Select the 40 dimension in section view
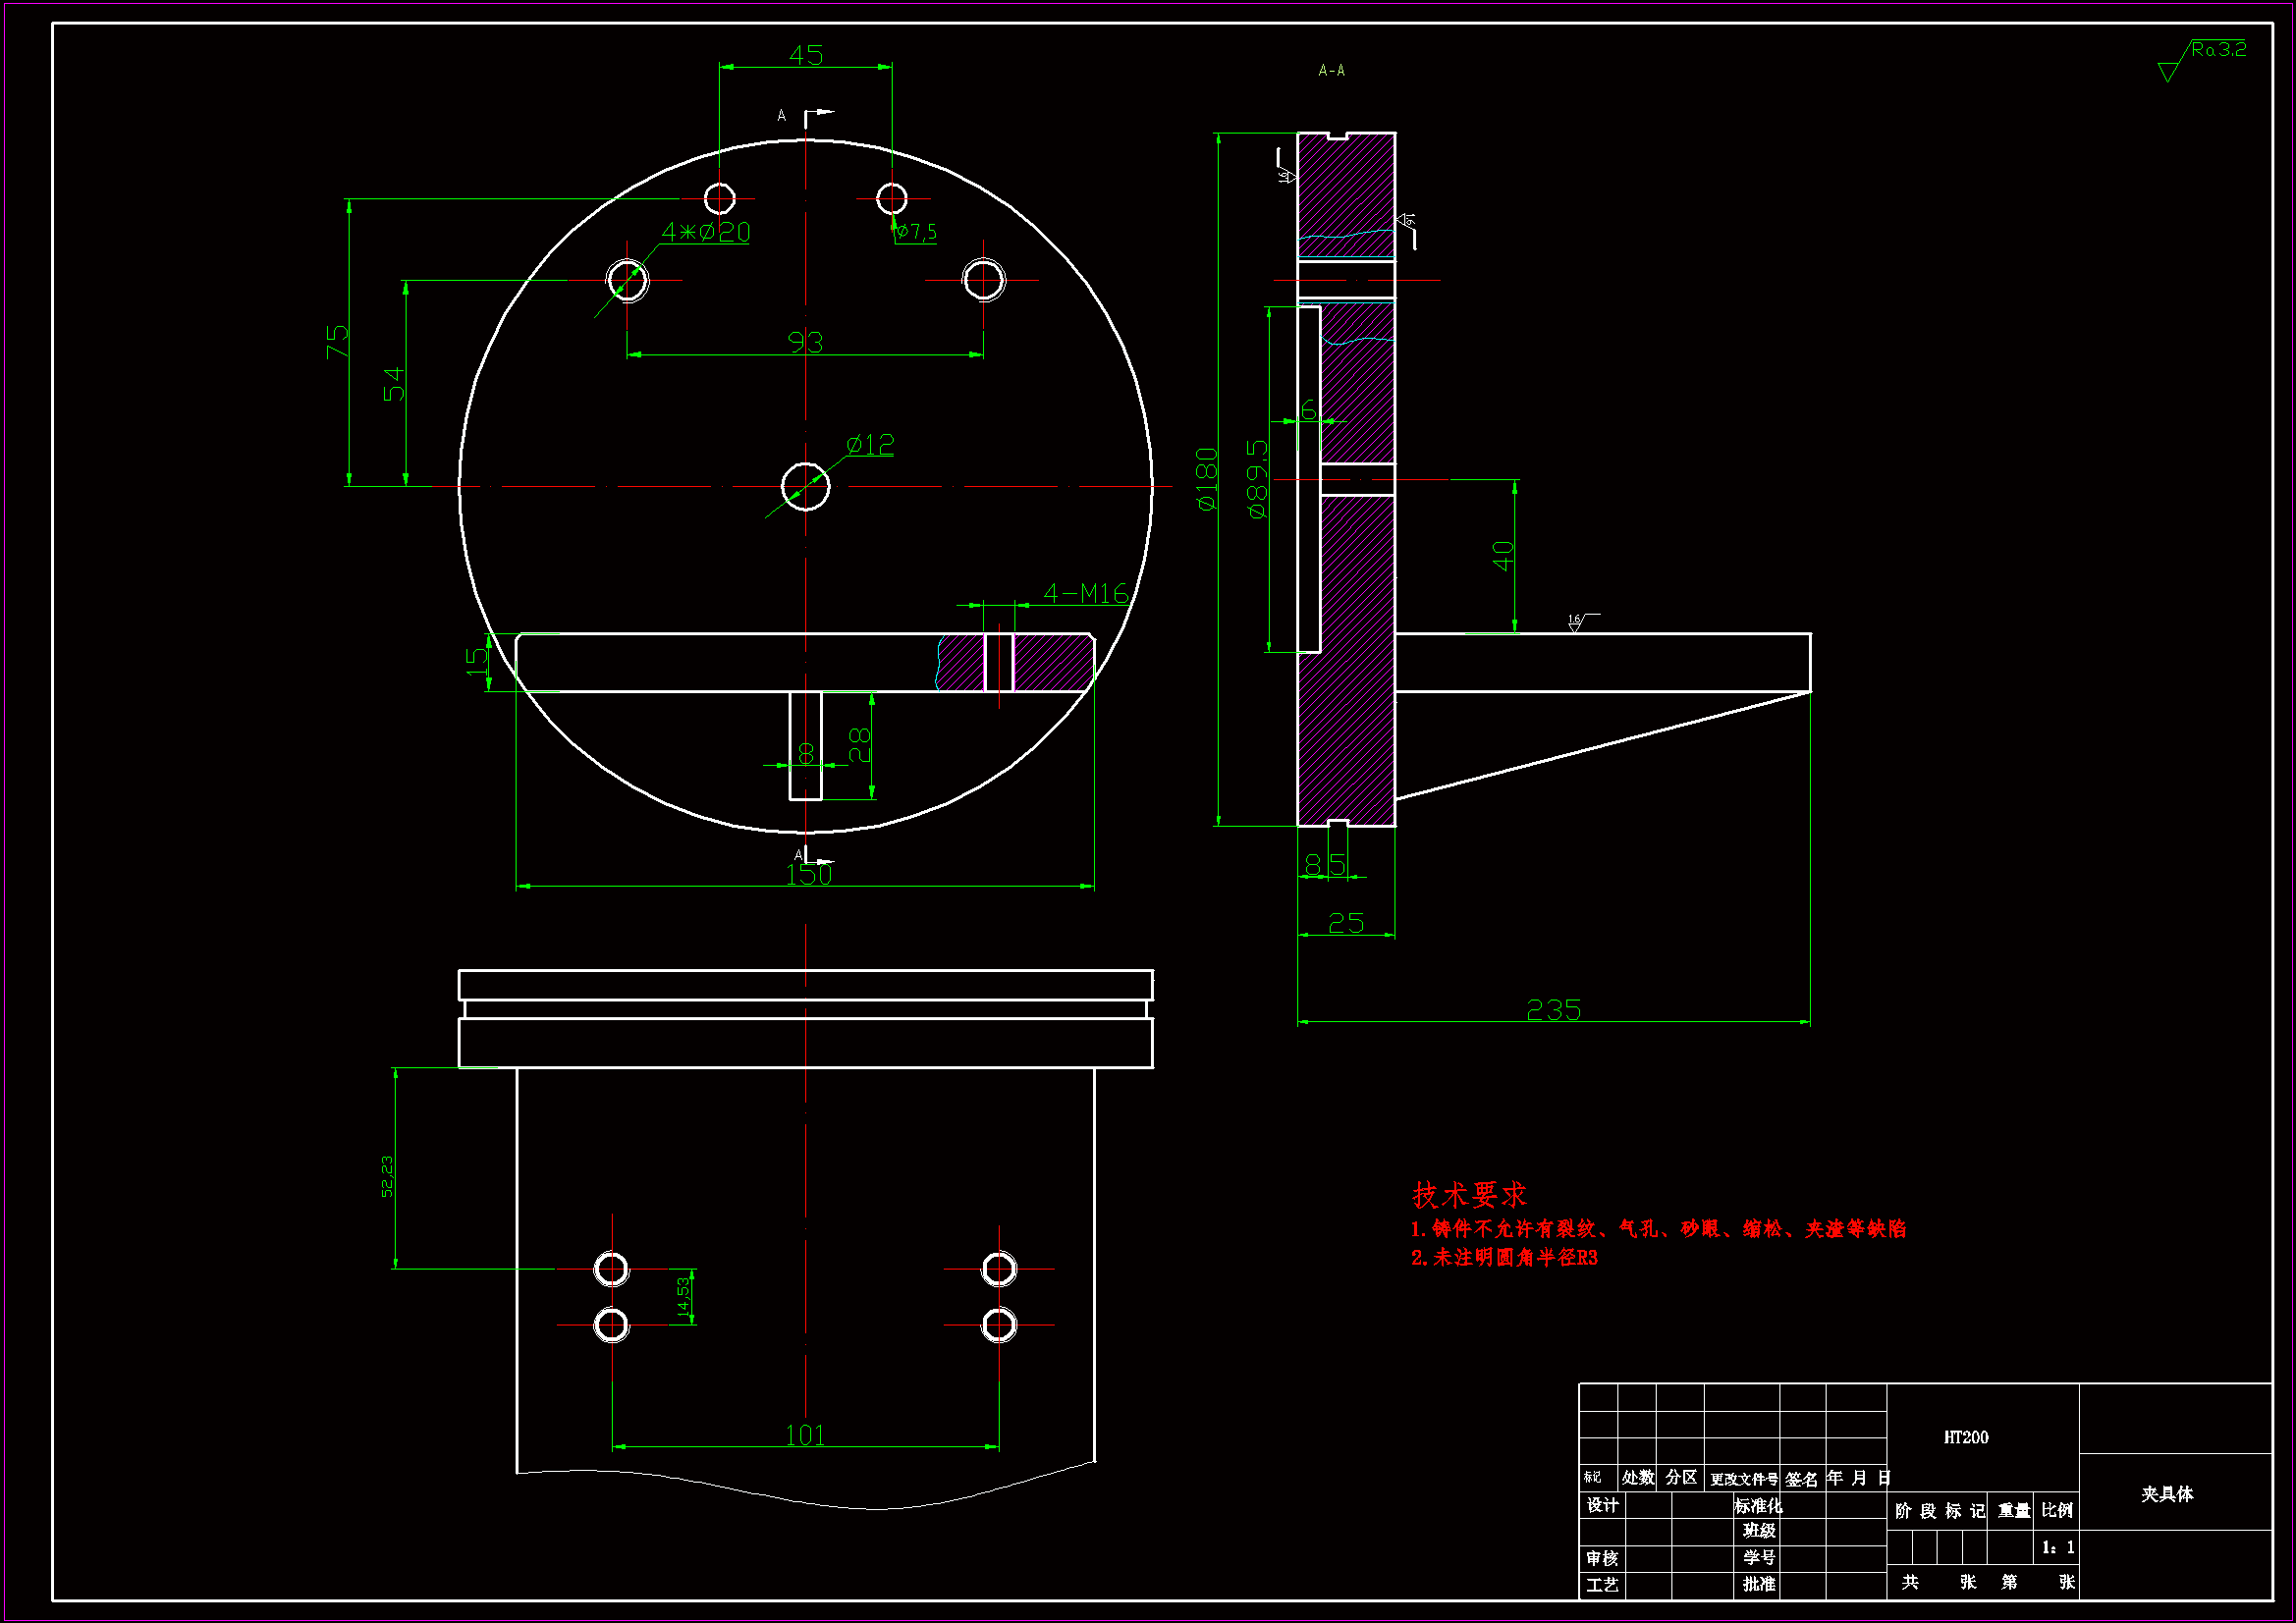 click(1503, 555)
